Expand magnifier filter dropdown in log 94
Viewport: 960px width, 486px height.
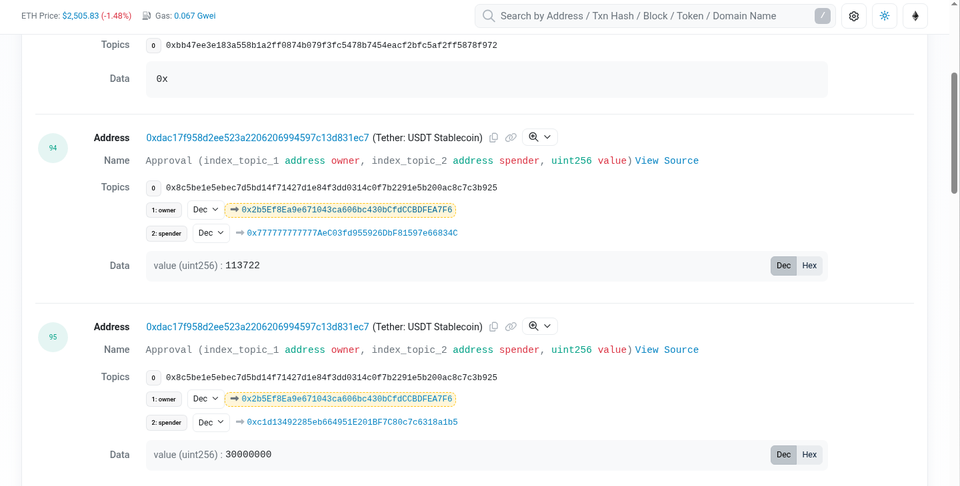(x=539, y=137)
